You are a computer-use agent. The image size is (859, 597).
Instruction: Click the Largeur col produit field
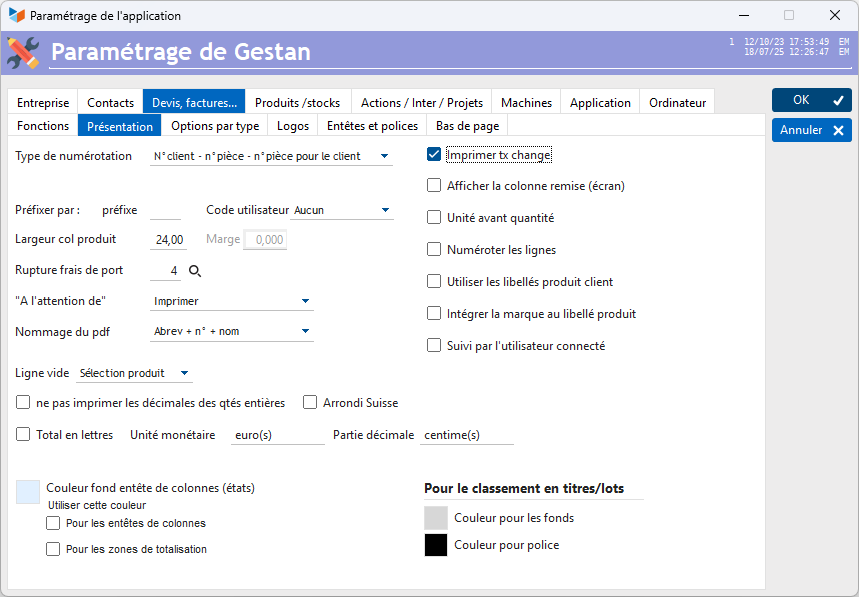click(168, 240)
